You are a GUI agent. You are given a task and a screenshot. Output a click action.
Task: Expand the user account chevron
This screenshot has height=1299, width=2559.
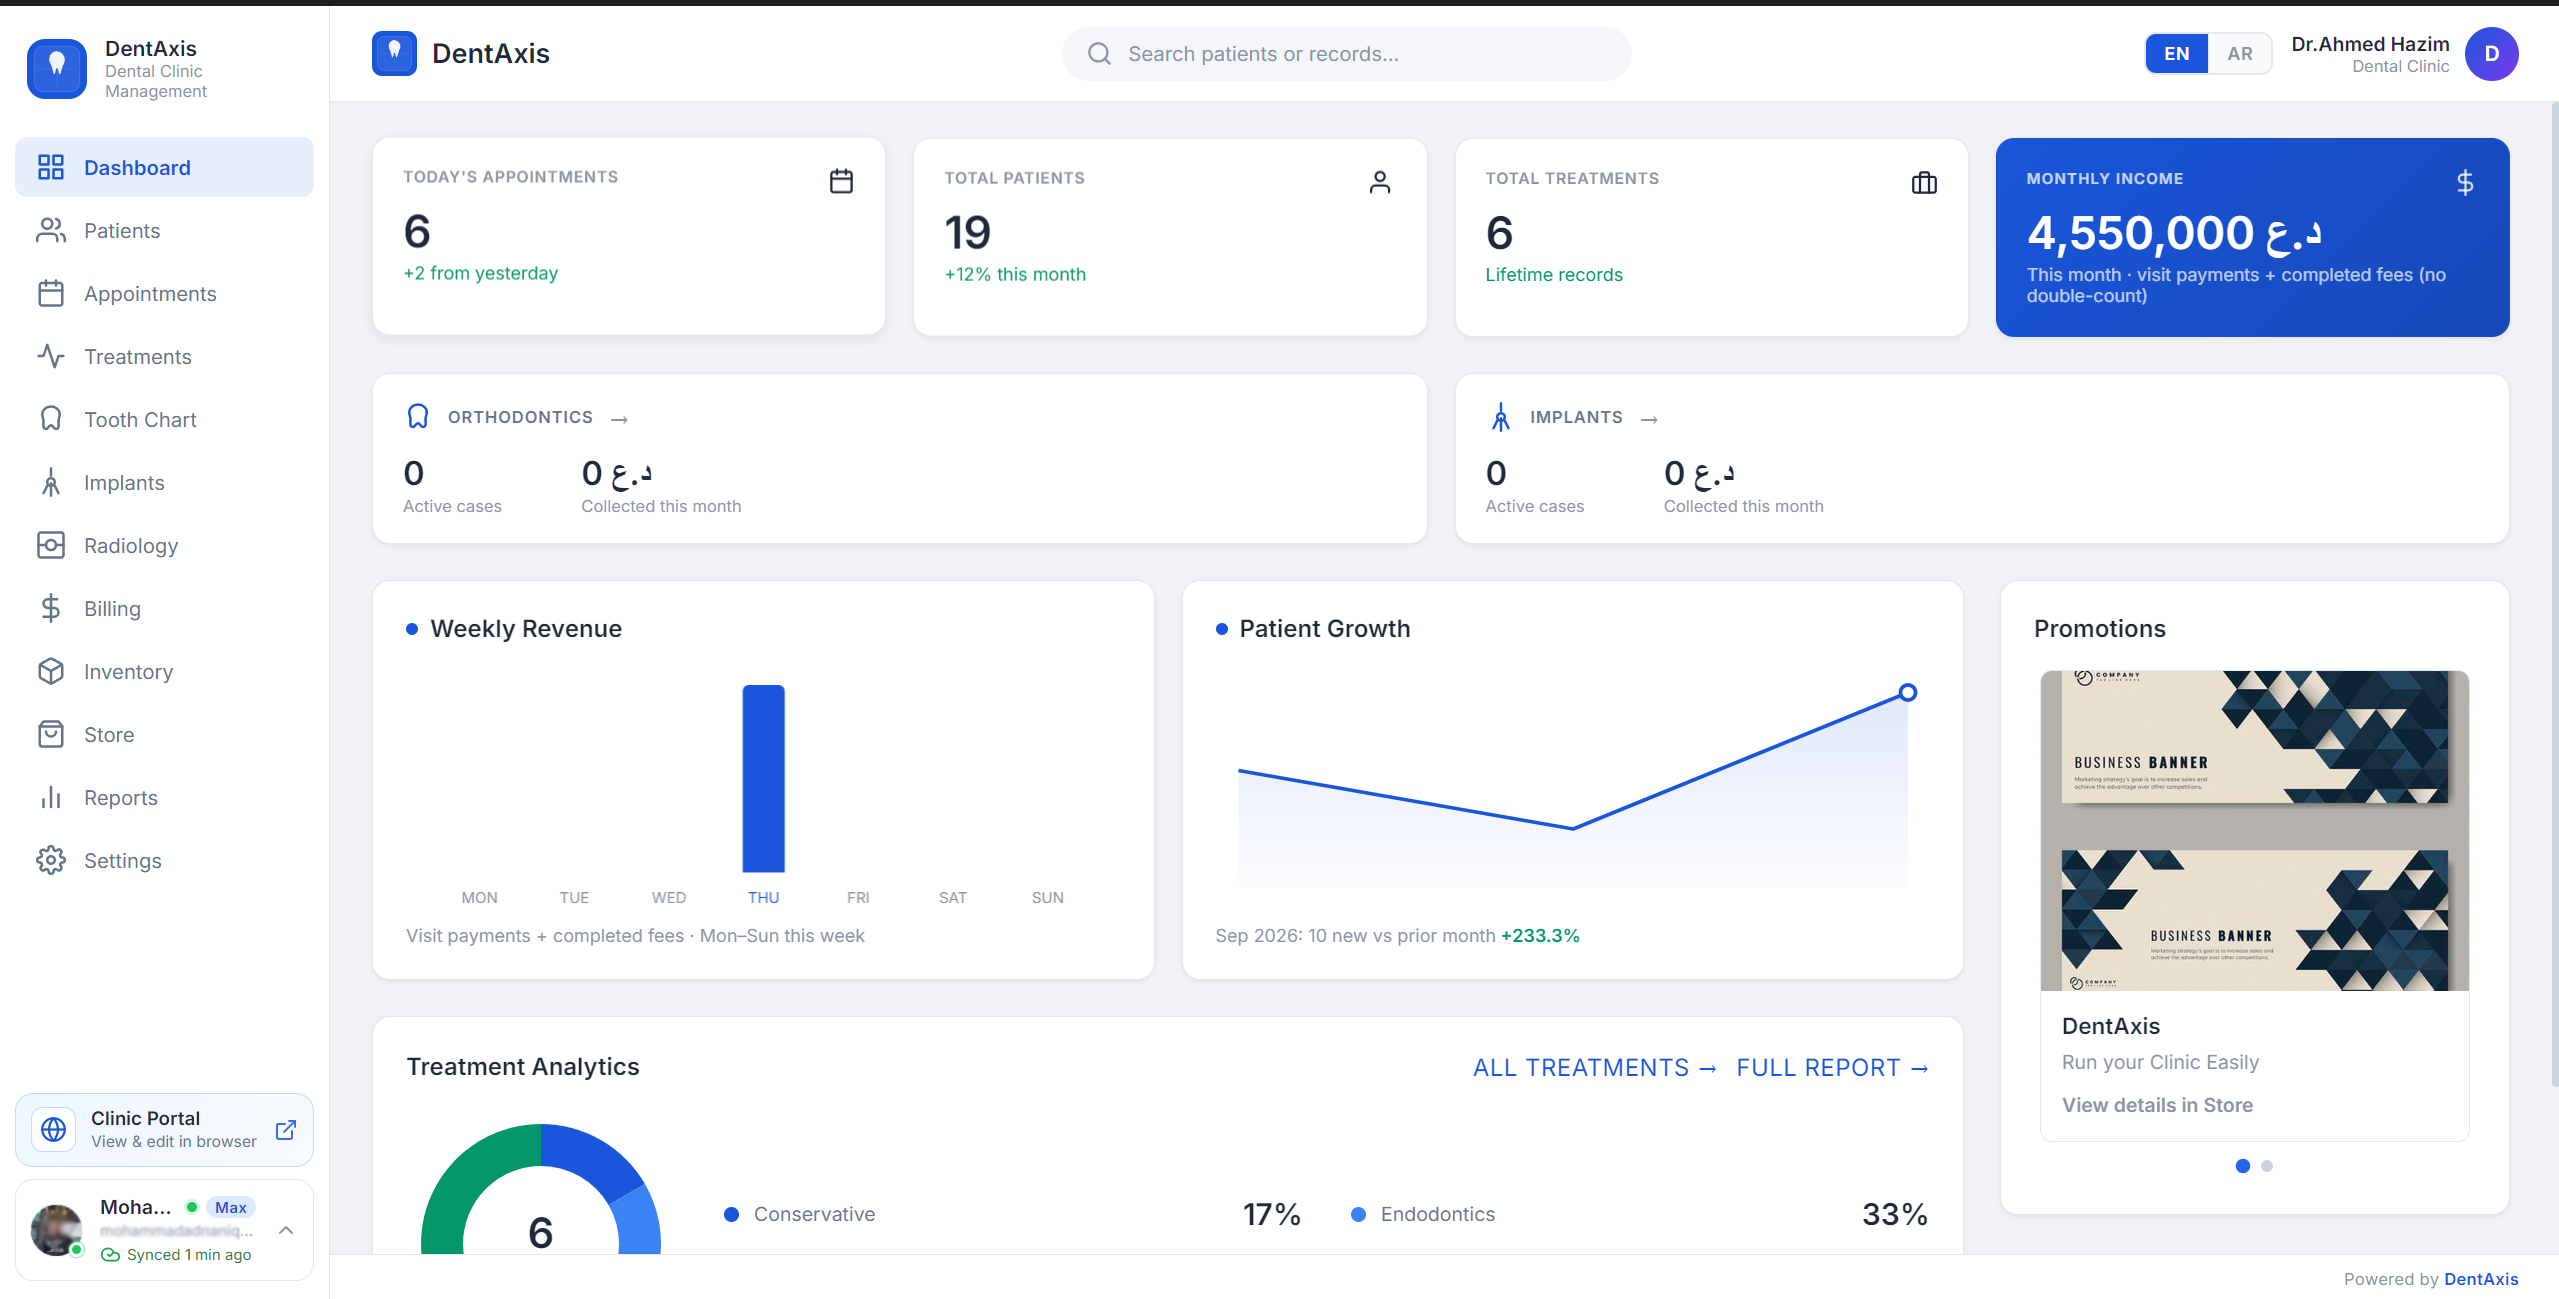pos(286,1230)
